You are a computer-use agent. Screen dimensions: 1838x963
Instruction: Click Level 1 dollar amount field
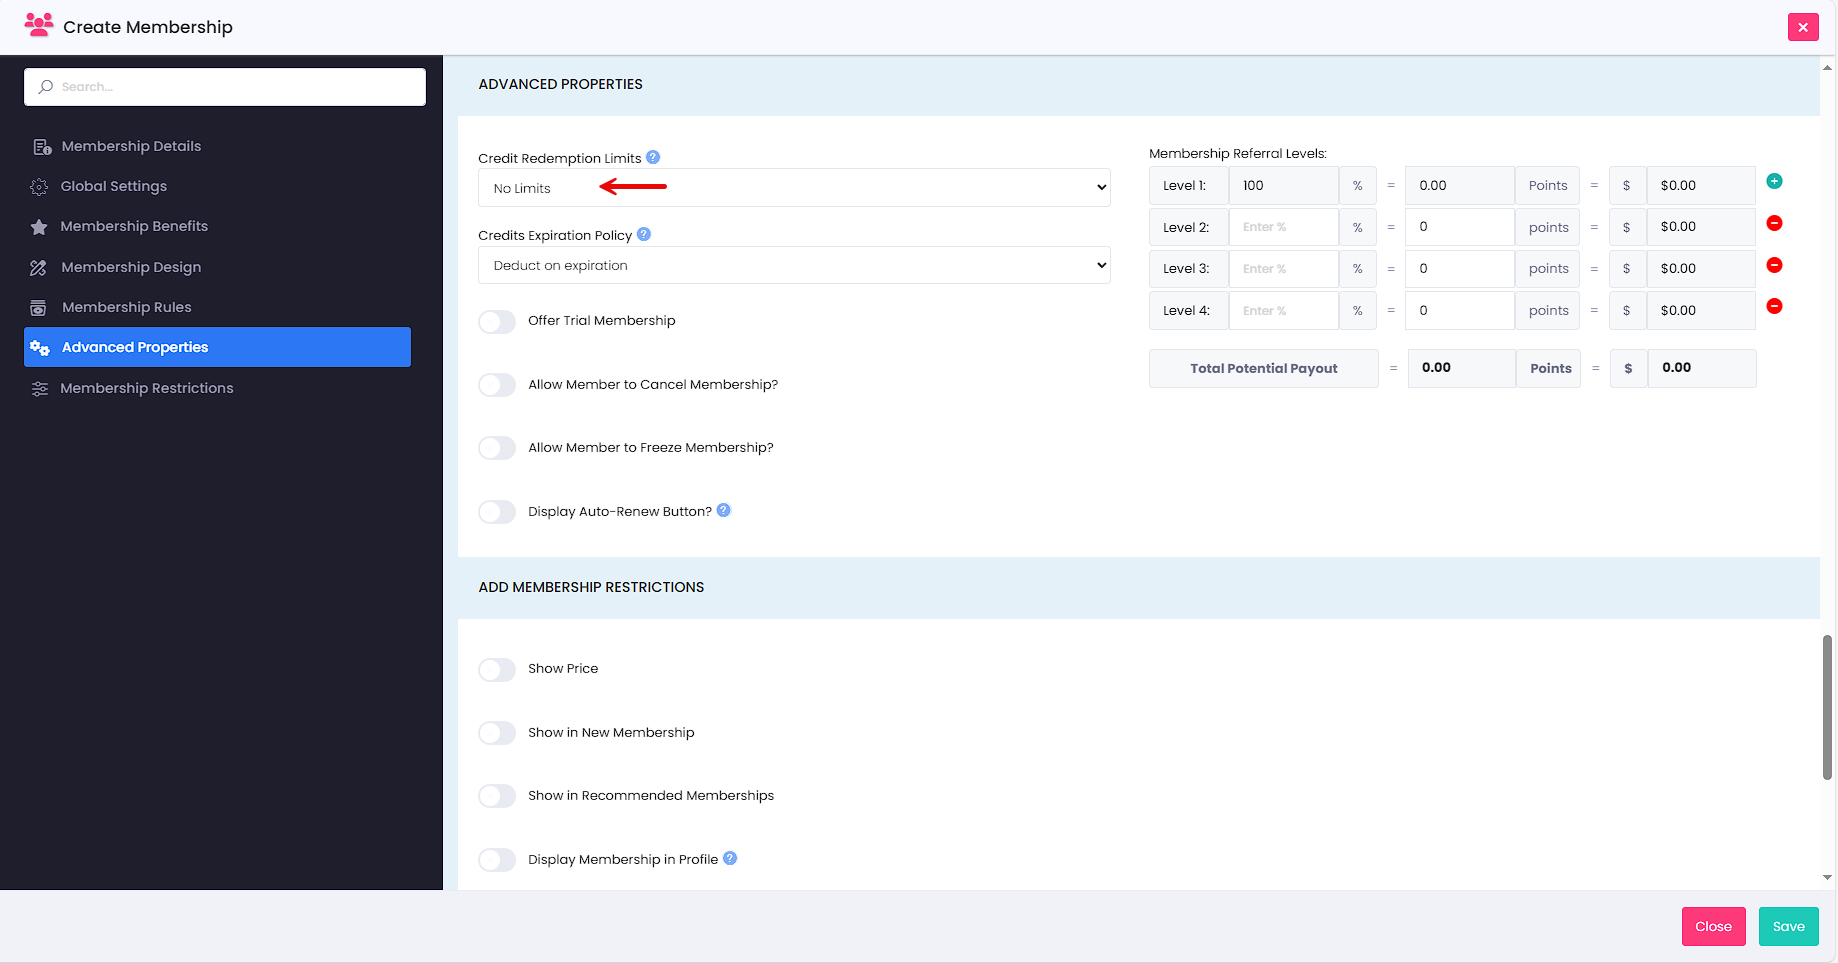(1701, 186)
